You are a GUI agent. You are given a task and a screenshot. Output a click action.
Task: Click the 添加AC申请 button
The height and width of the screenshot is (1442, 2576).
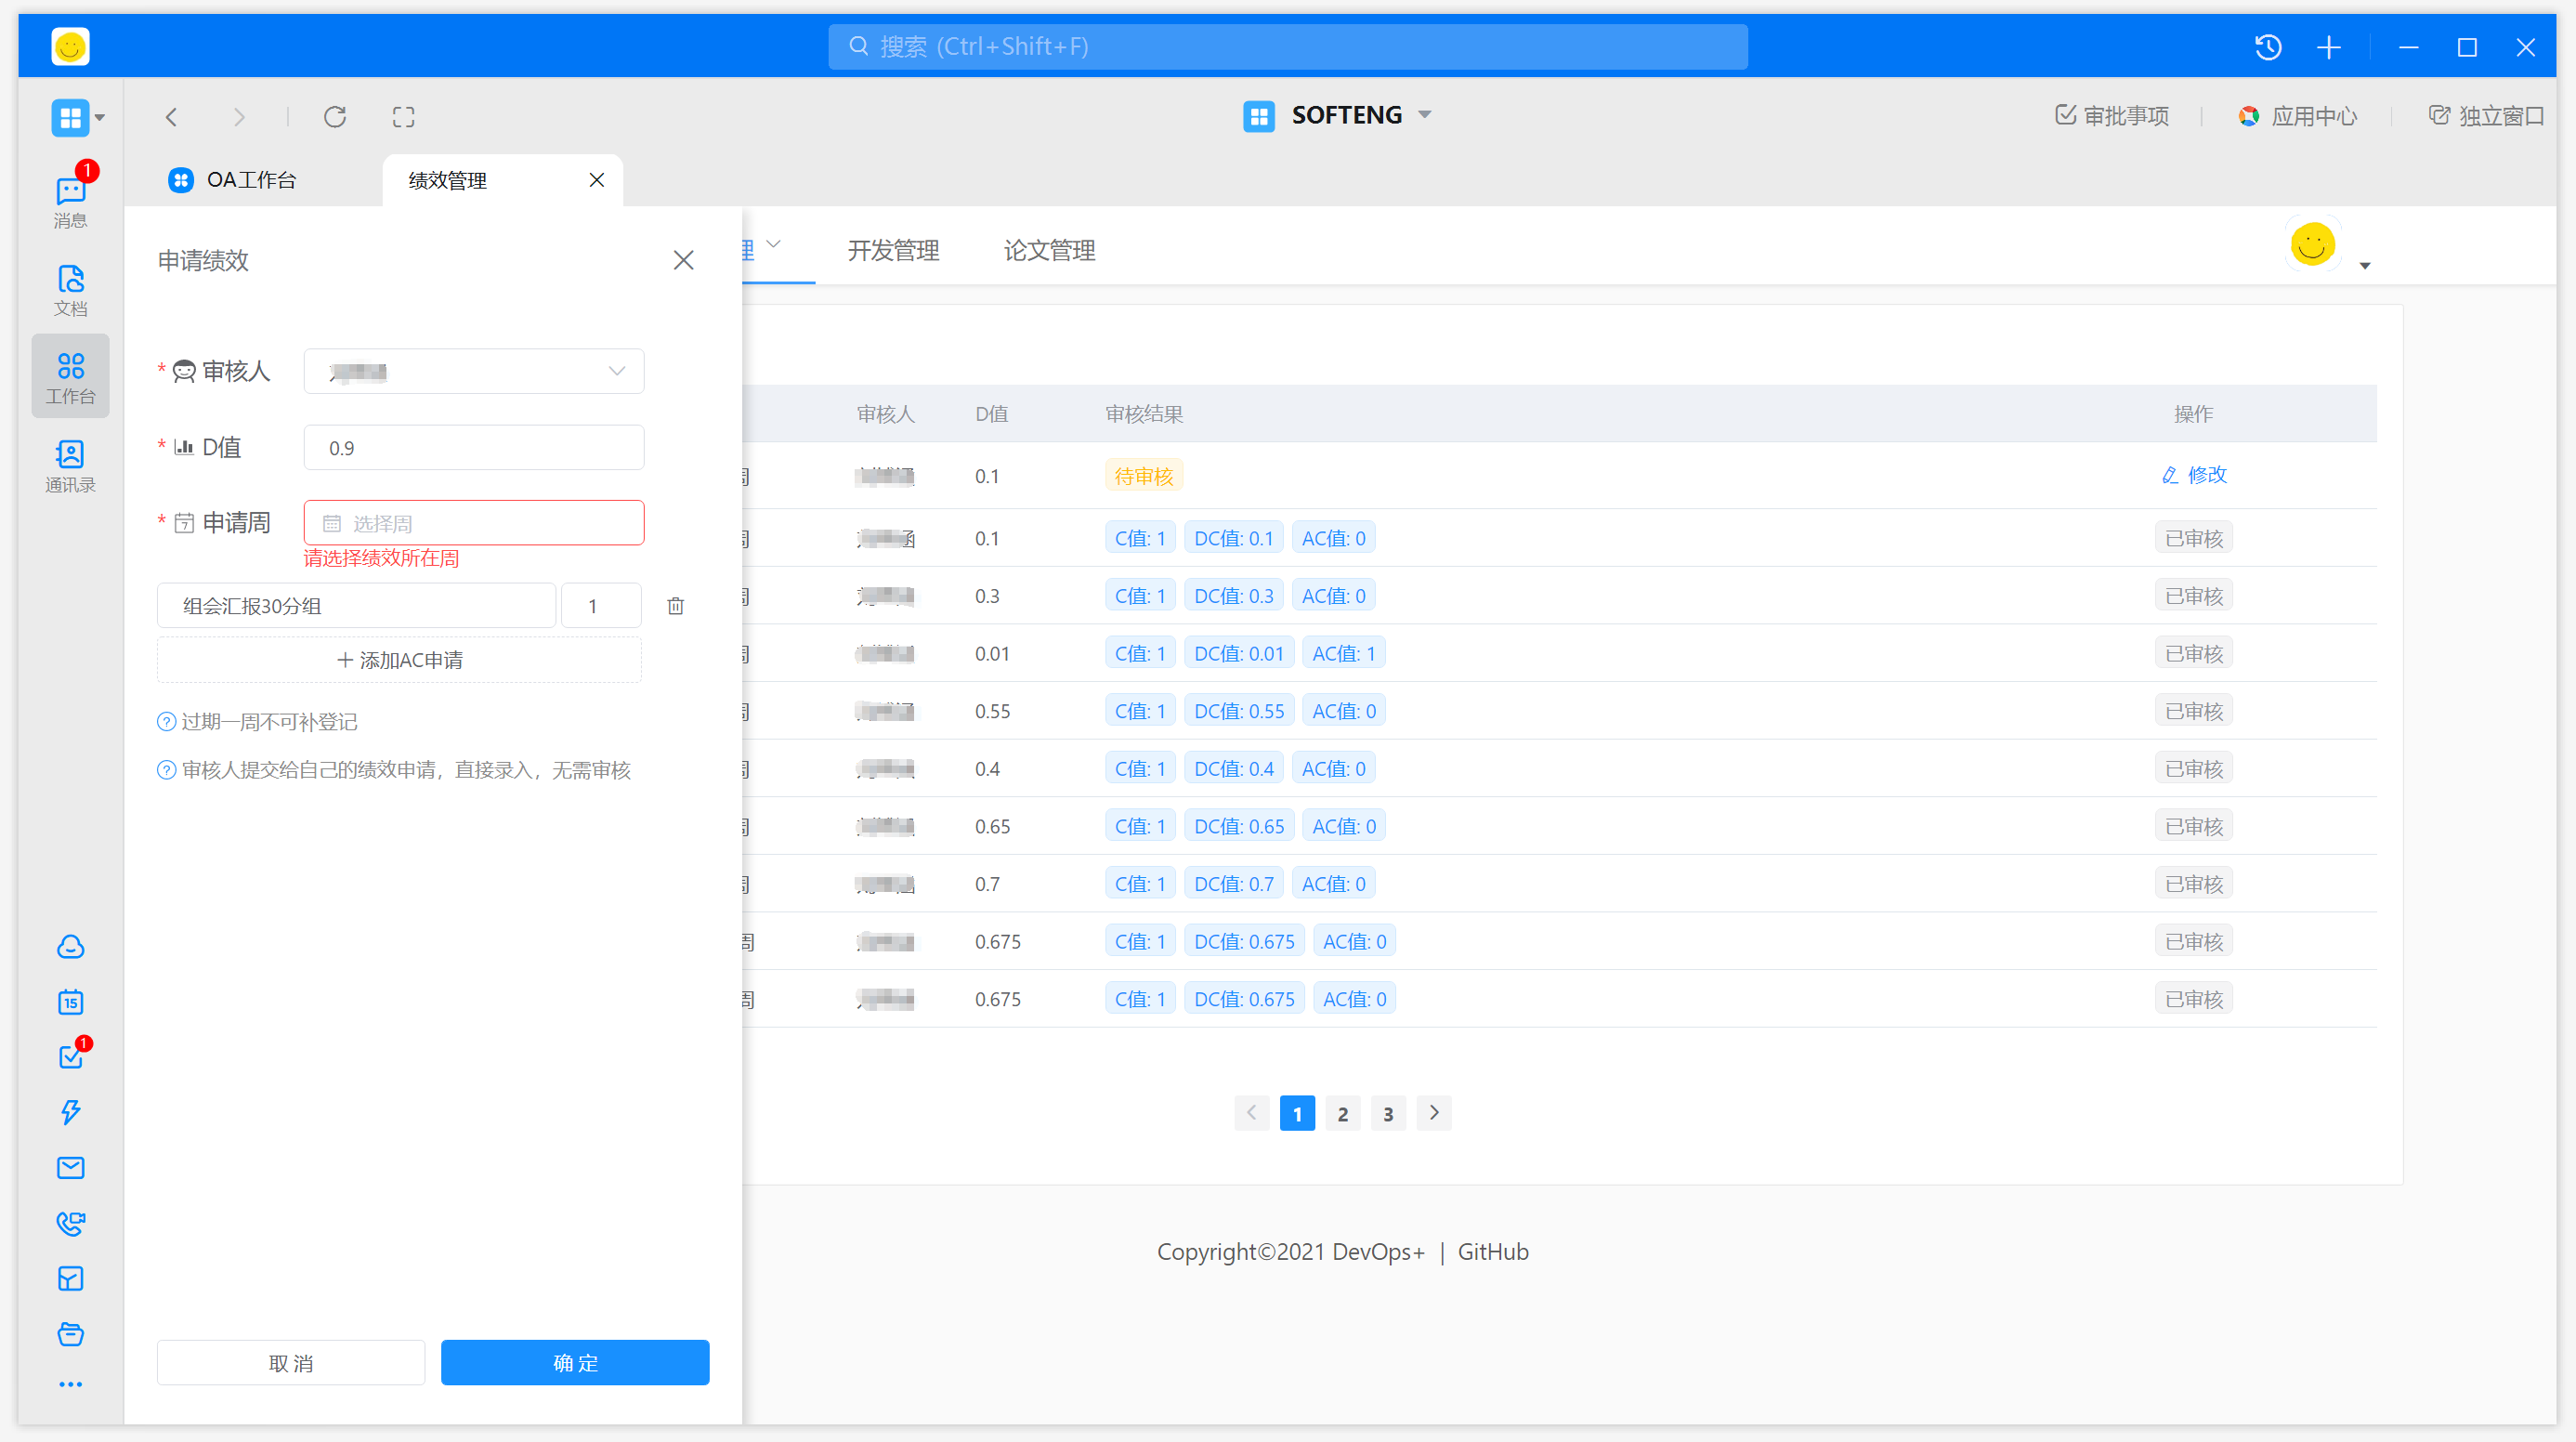pyautogui.click(x=399, y=660)
